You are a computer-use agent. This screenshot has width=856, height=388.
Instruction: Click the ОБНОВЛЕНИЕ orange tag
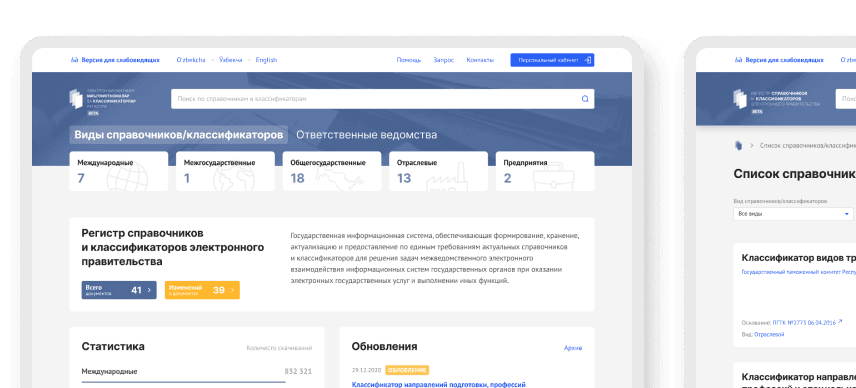pos(407,370)
